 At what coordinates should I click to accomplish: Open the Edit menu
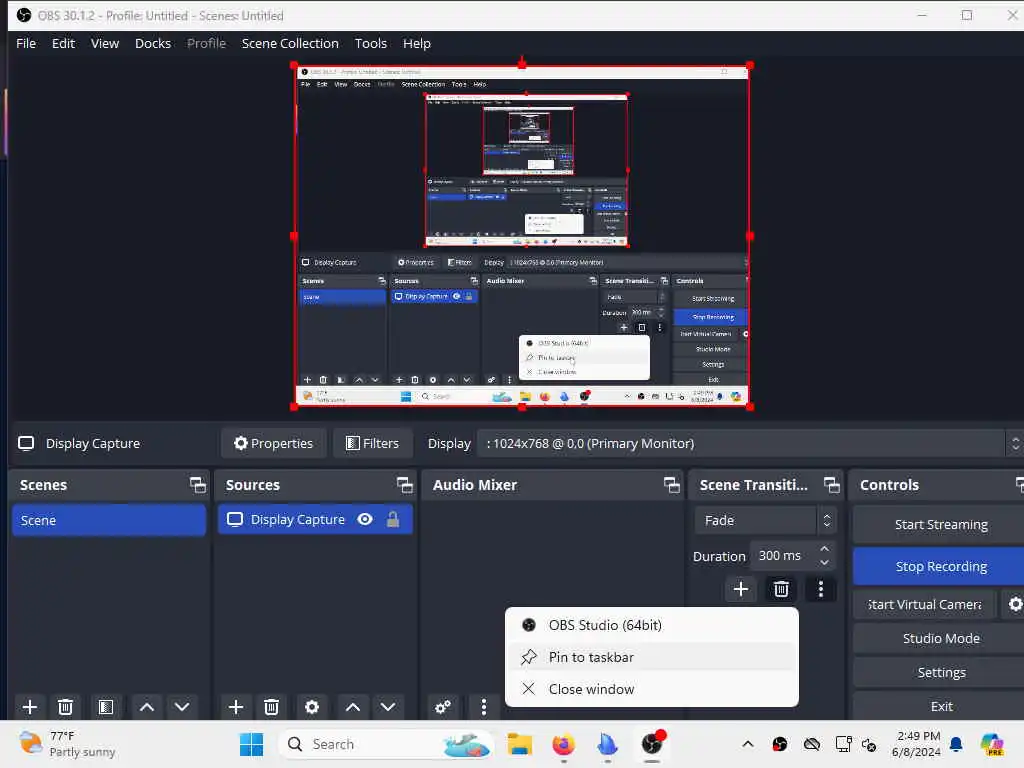pyautogui.click(x=63, y=44)
